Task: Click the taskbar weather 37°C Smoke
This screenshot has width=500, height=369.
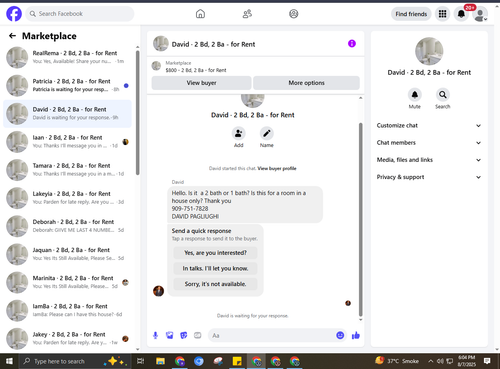Action: click(x=397, y=361)
